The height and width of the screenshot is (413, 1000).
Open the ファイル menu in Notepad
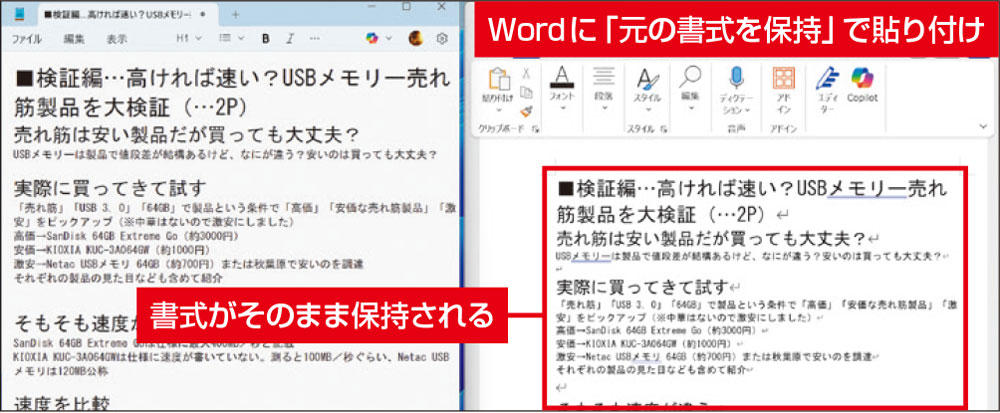pos(27,39)
